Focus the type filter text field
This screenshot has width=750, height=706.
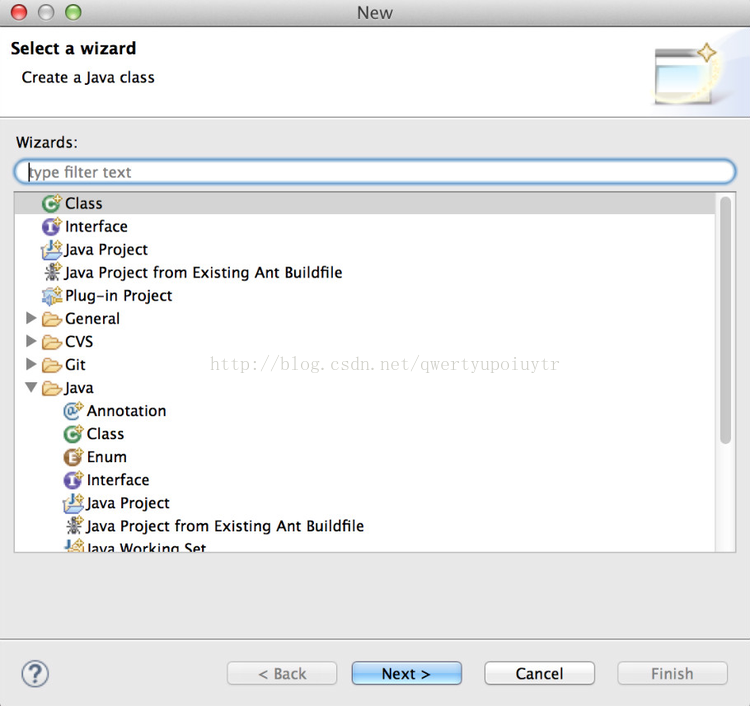pos(375,172)
